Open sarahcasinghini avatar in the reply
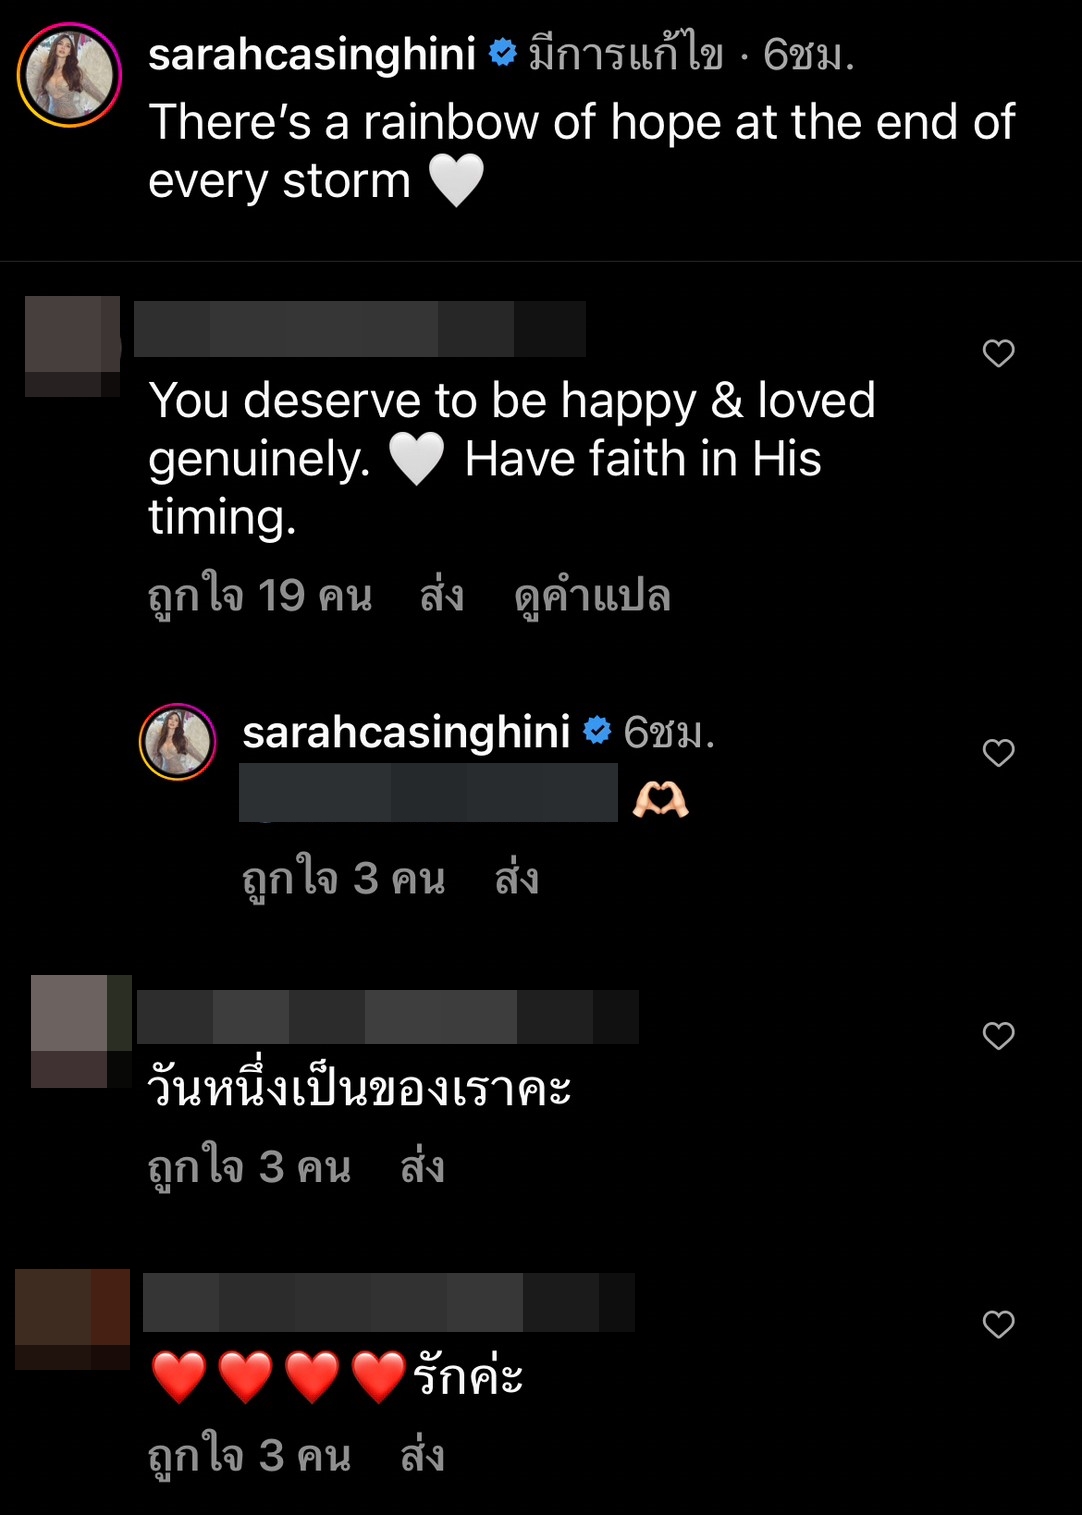The image size is (1082, 1515). click(178, 742)
